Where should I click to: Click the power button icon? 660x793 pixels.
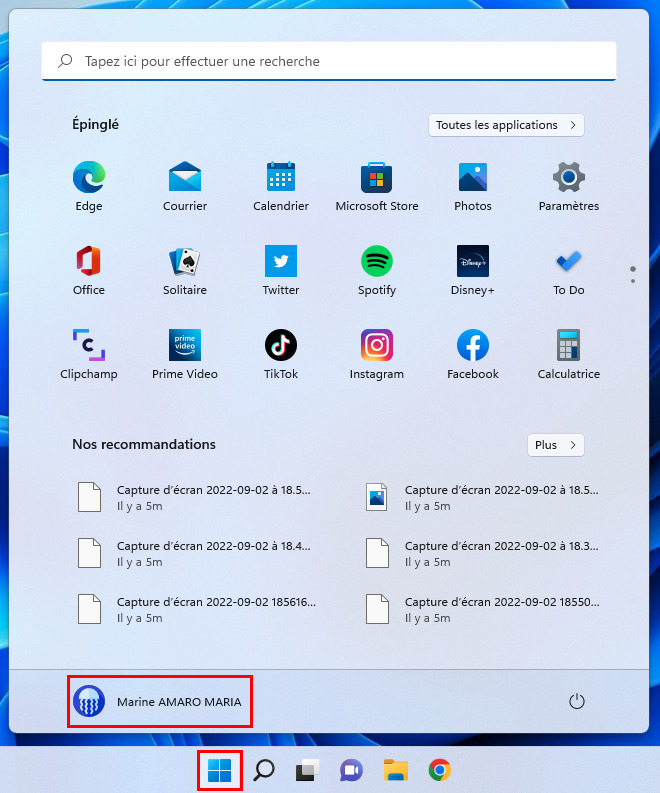click(x=577, y=701)
